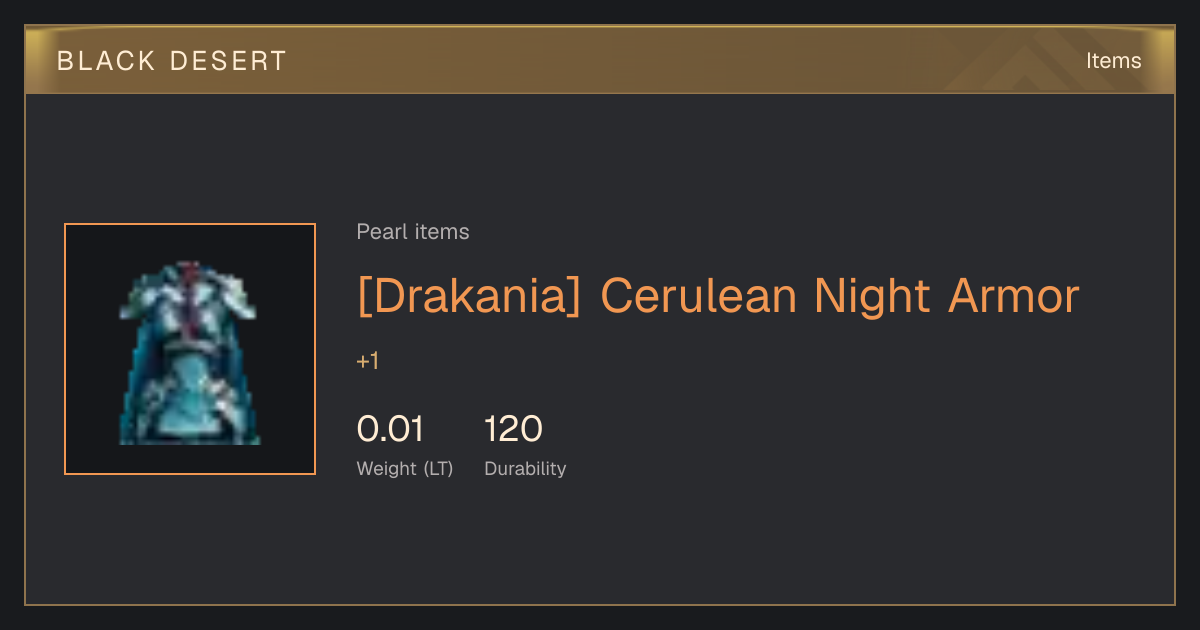This screenshot has width=1200, height=630.
Task: Click the 0.01 weight value
Action: (391, 429)
